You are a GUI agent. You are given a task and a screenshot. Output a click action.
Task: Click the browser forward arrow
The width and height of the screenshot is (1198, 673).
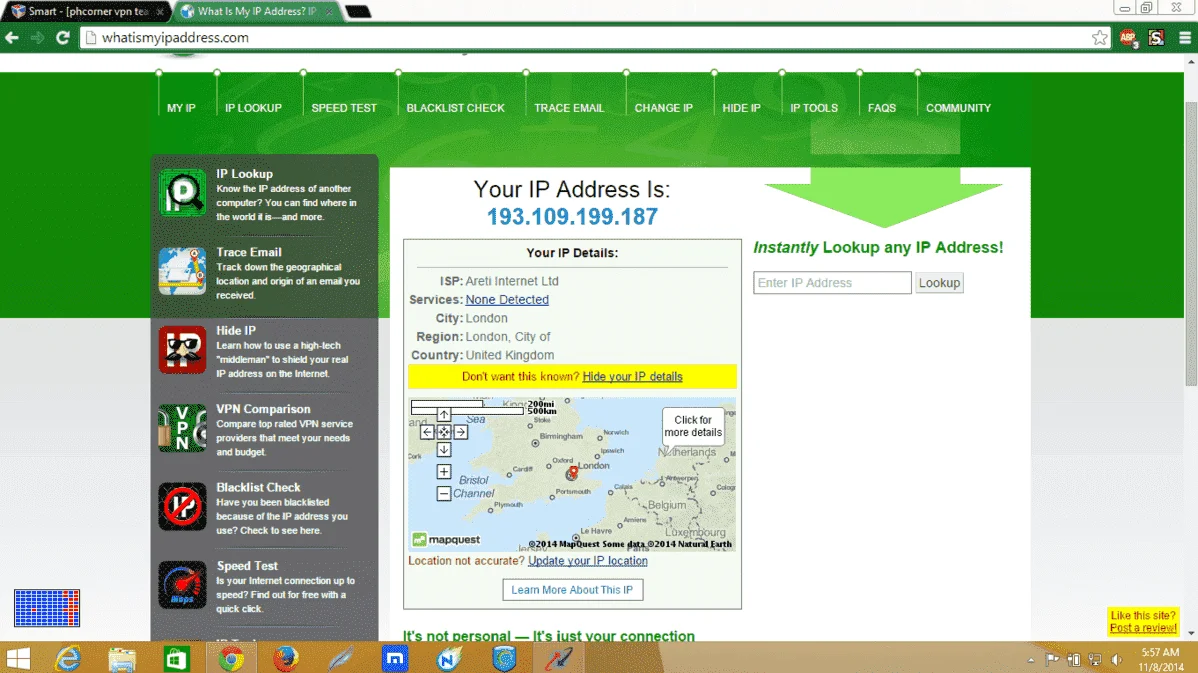click(37, 37)
